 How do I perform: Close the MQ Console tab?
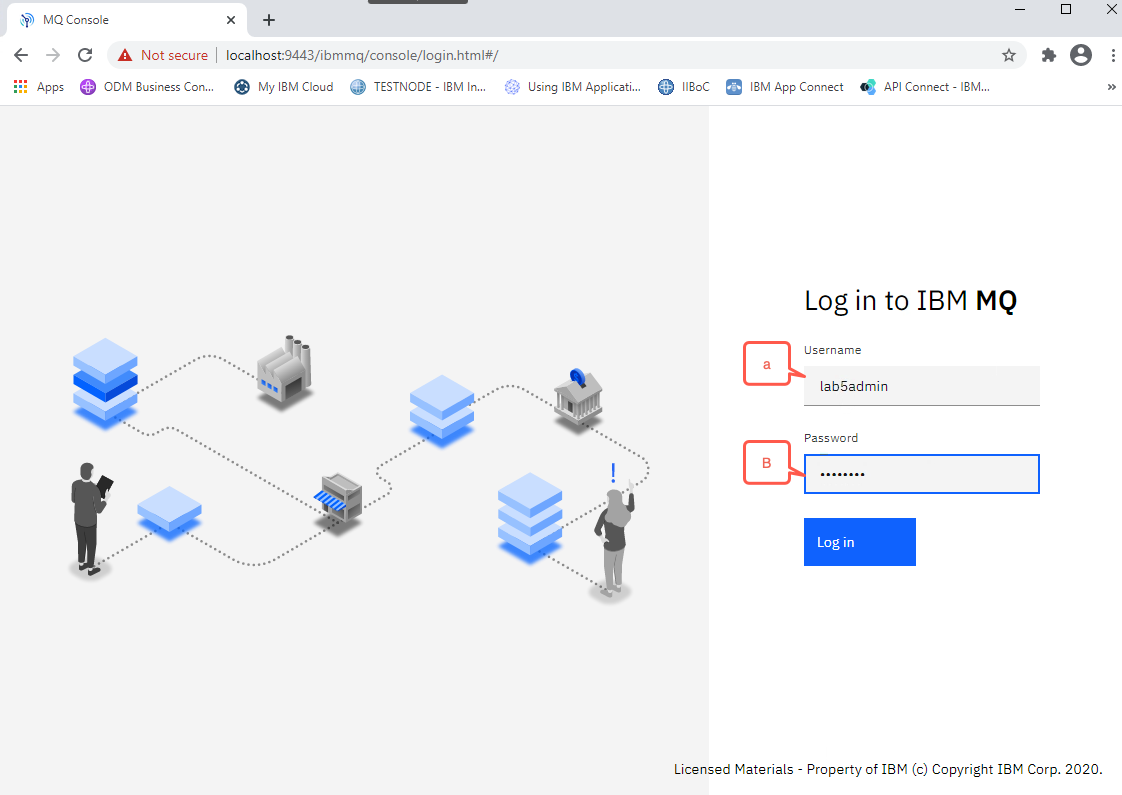coord(231,20)
